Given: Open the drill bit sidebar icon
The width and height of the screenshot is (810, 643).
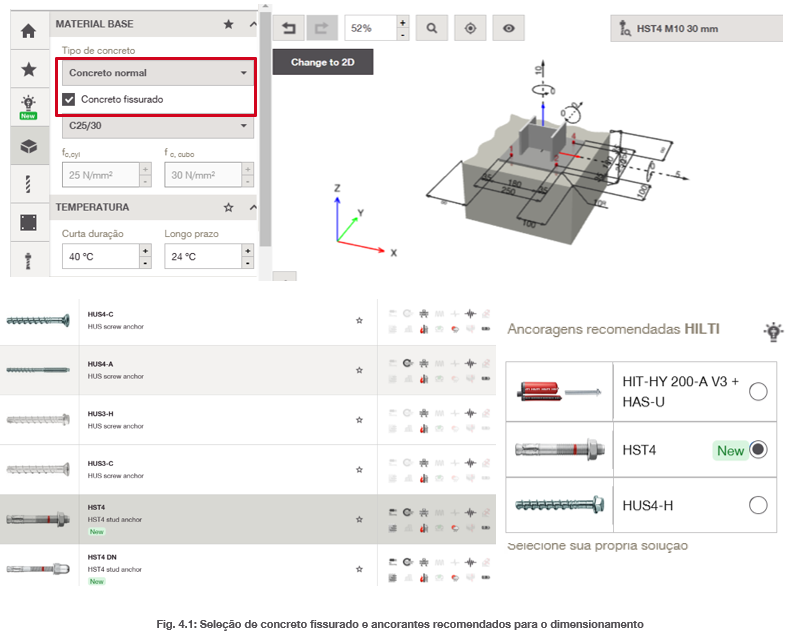Looking at the screenshot, I should [29, 184].
